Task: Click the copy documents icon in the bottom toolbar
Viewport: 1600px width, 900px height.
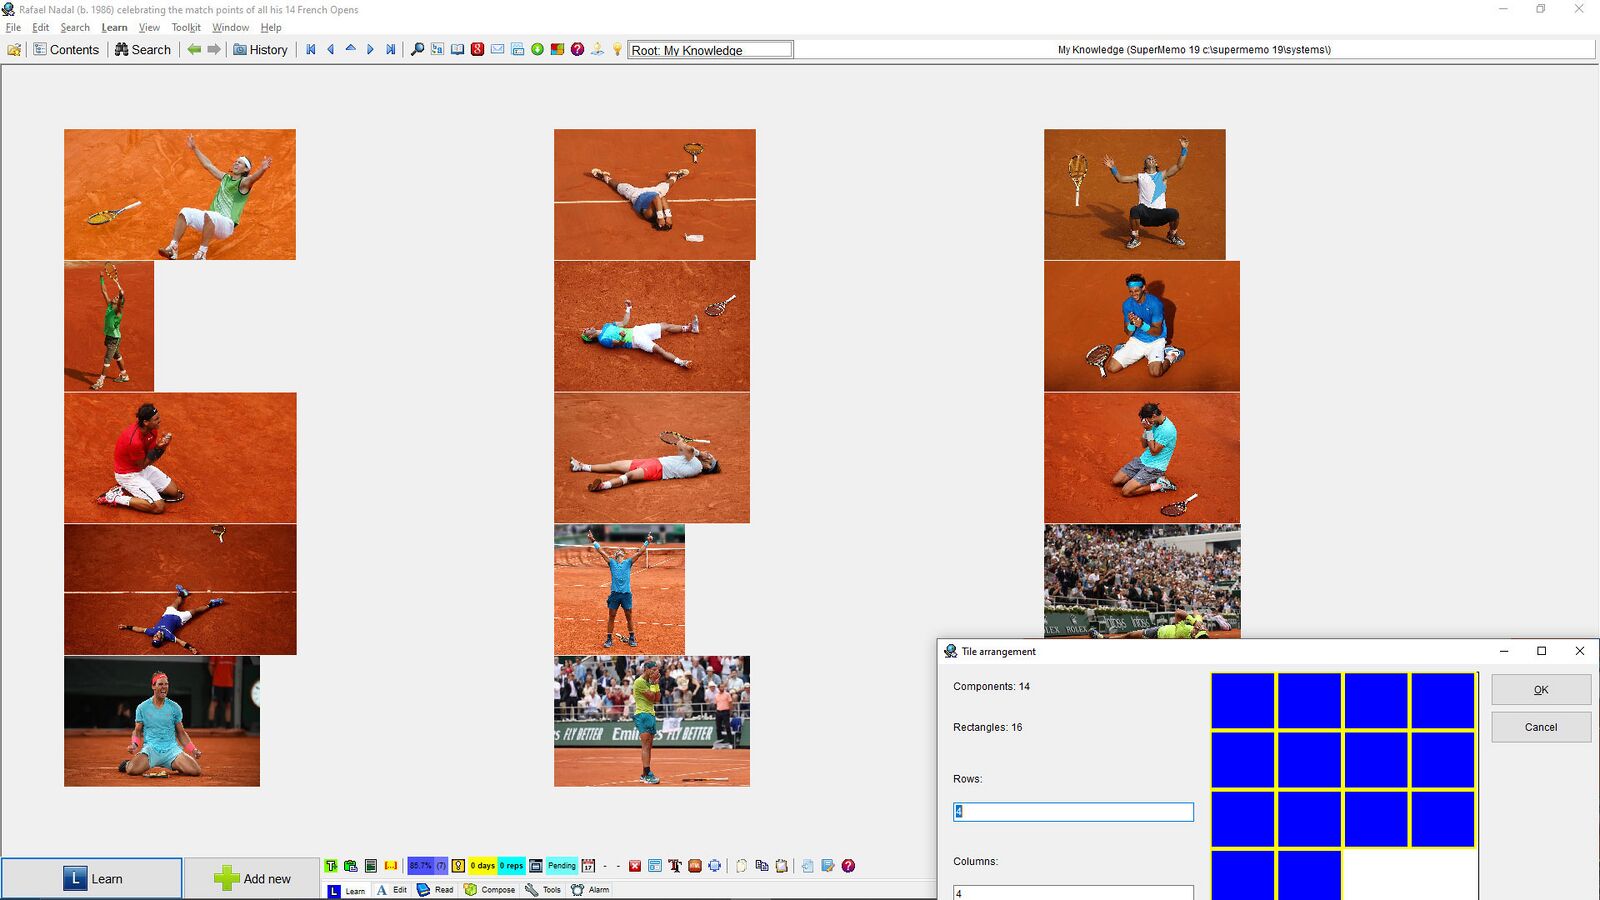Action: [x=762, y=866]
